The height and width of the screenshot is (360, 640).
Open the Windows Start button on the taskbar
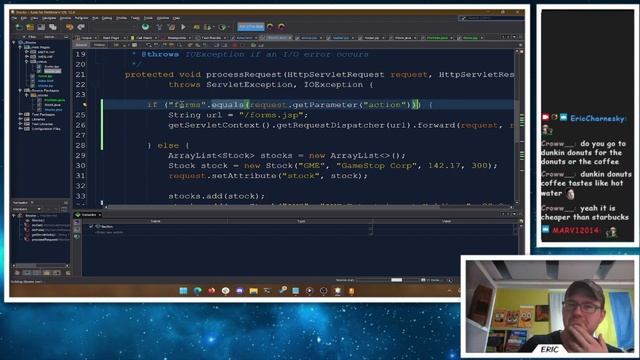[183, 291]
